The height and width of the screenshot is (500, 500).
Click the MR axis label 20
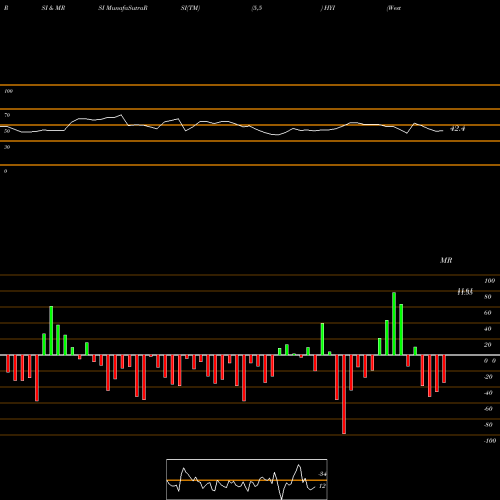pos(488,345)
